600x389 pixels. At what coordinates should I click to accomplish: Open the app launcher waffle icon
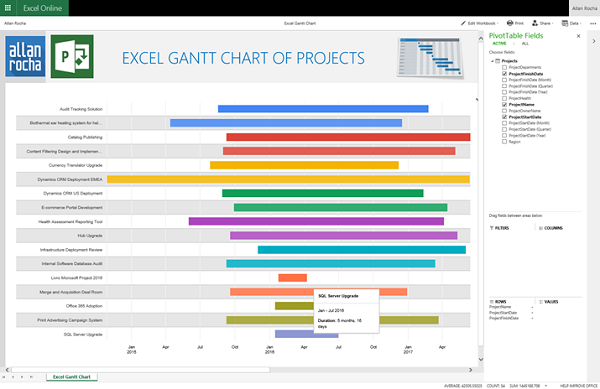[x=8, y=8]
